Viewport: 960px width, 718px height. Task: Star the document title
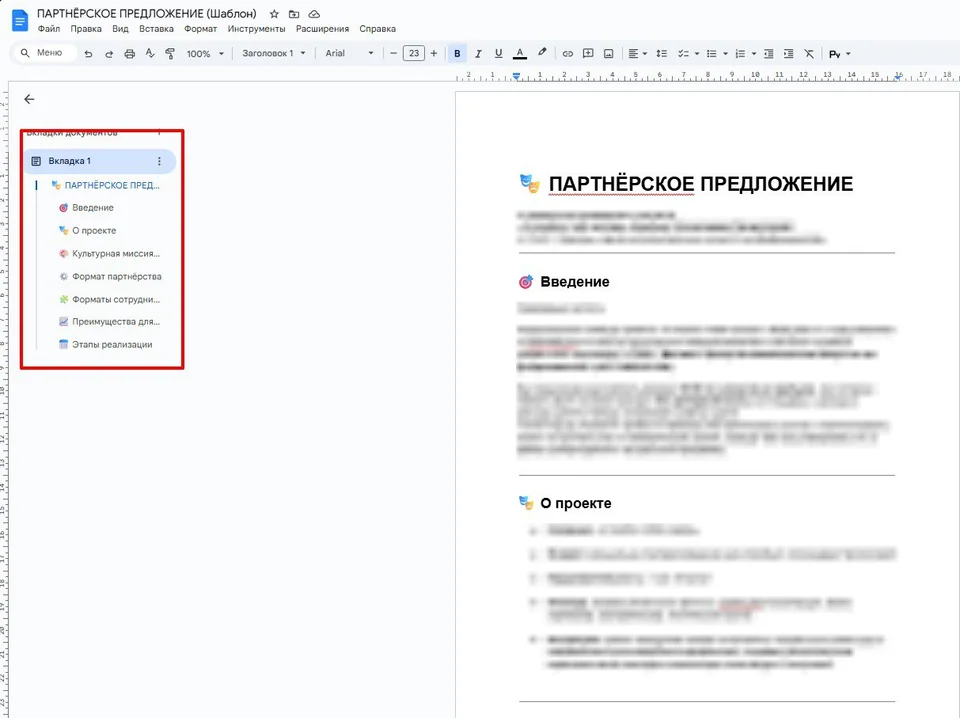274,13
